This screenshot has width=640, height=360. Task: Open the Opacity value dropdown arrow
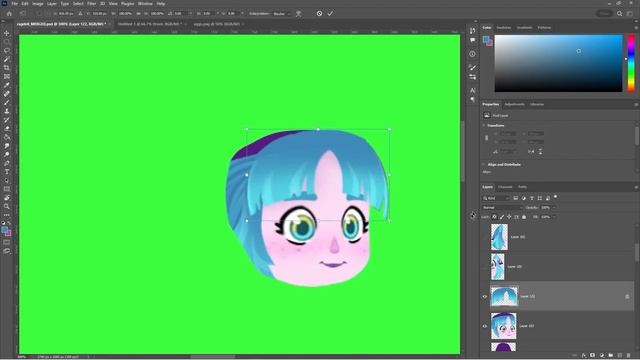pyautogui.click(x=554, y=208)
